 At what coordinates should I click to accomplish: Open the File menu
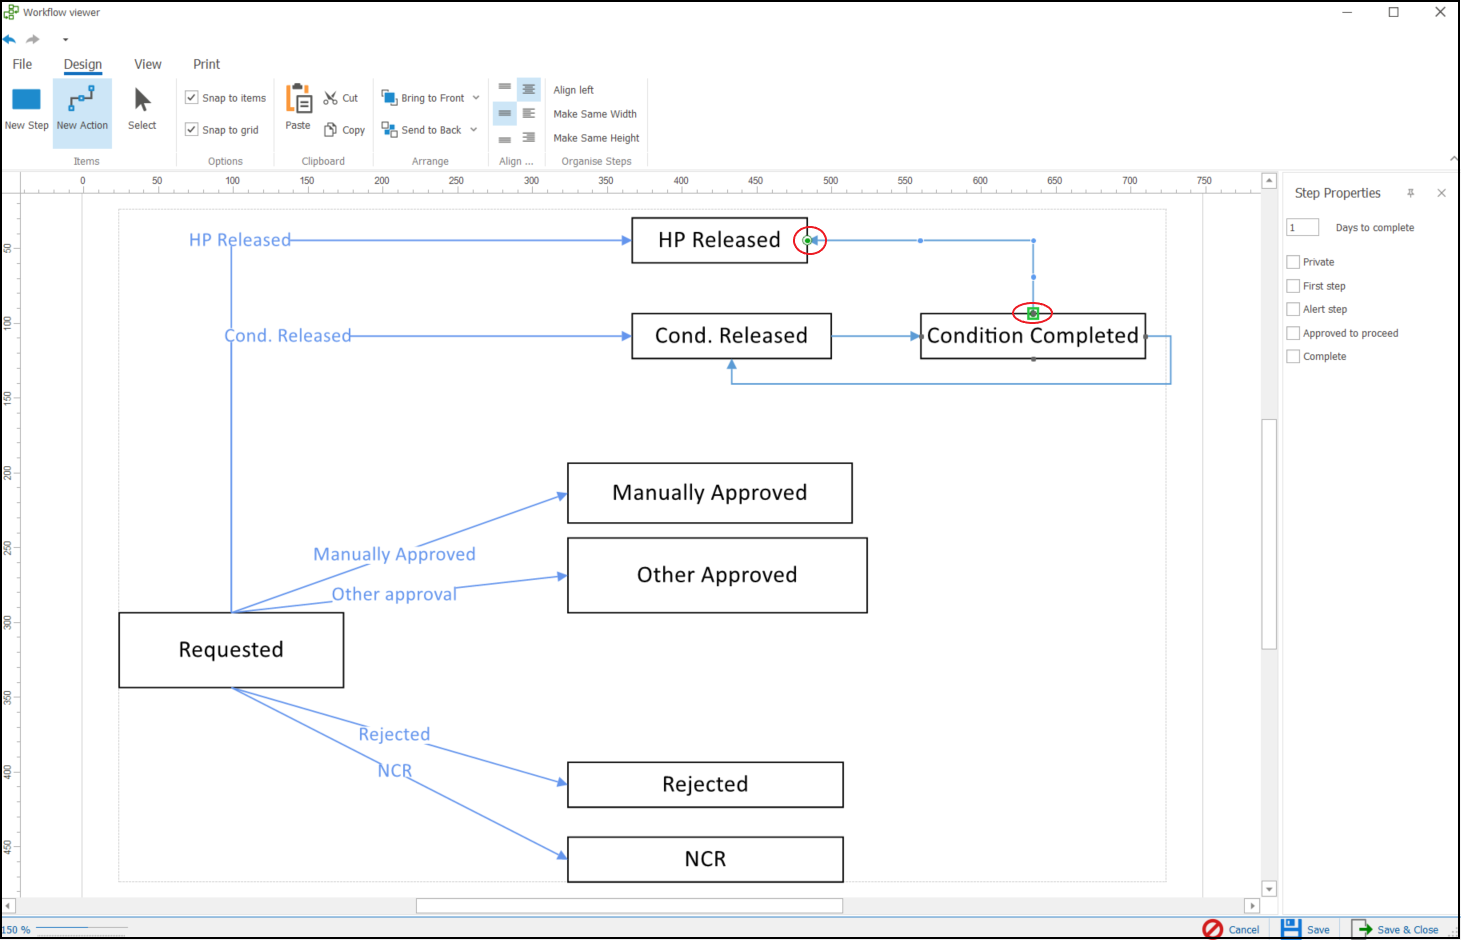pyautogui.click(x=22, y=64)
